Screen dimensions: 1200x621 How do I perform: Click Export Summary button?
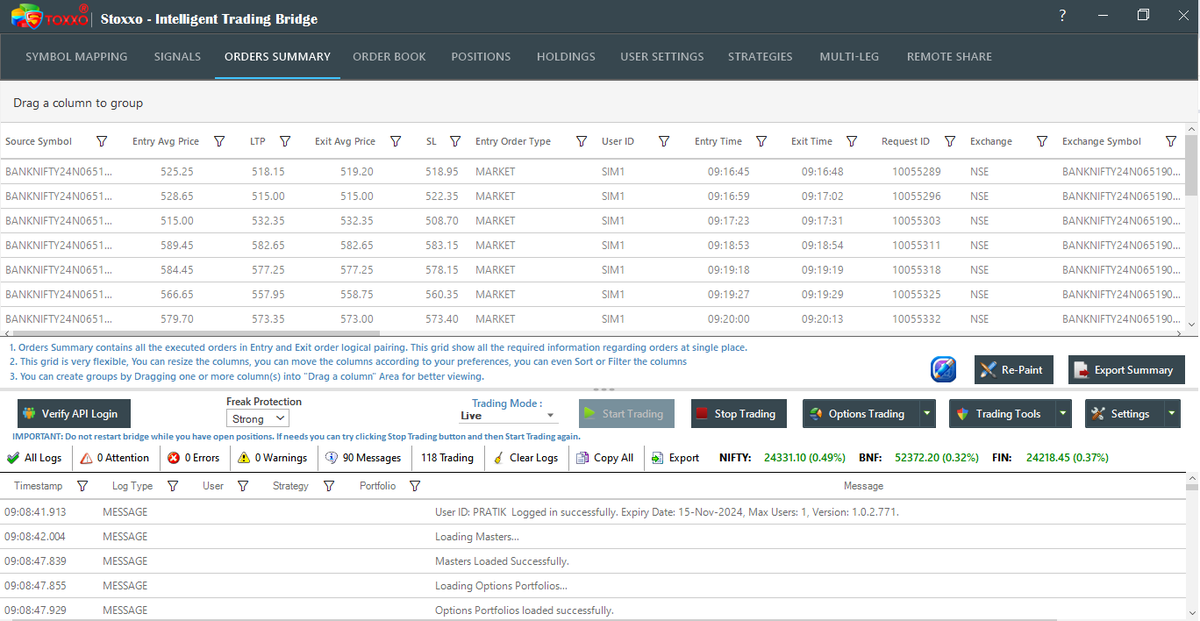(x=1126, y=370)
